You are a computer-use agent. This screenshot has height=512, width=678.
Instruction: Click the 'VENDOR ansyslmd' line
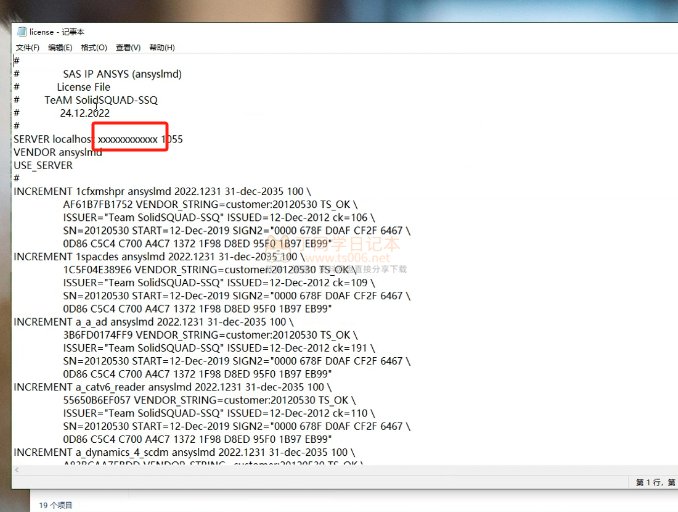coord(58,152)
